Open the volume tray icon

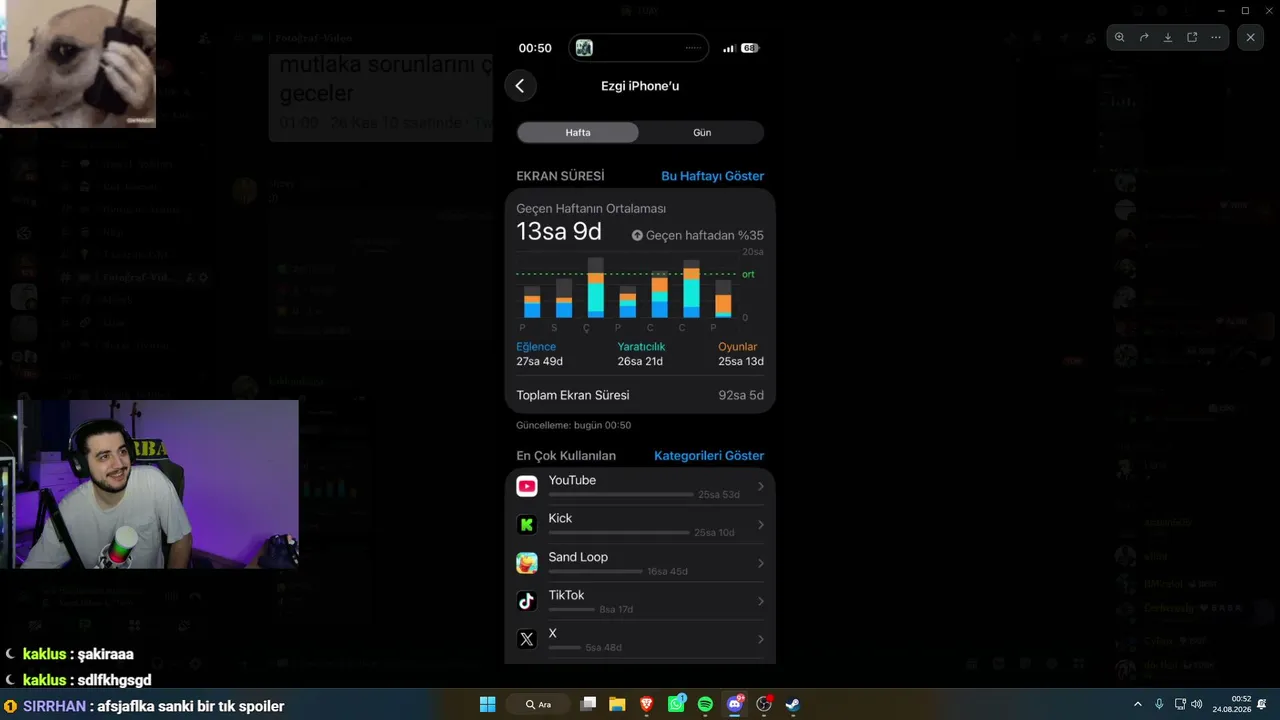[1197, 704]
